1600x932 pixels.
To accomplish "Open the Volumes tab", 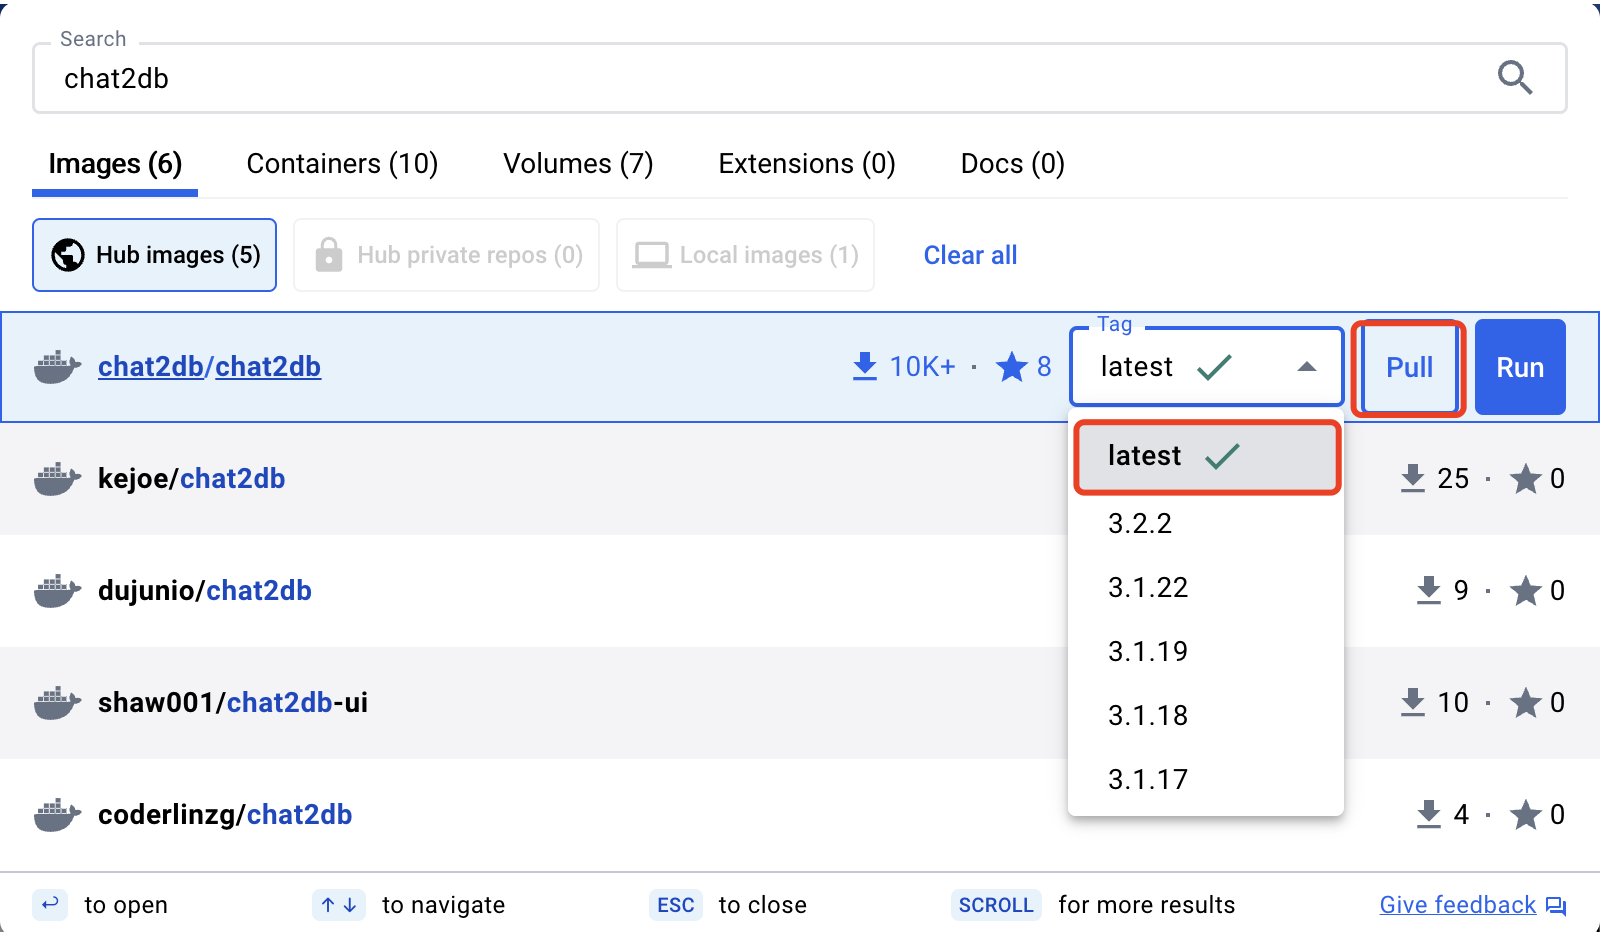I will point(578,164).
